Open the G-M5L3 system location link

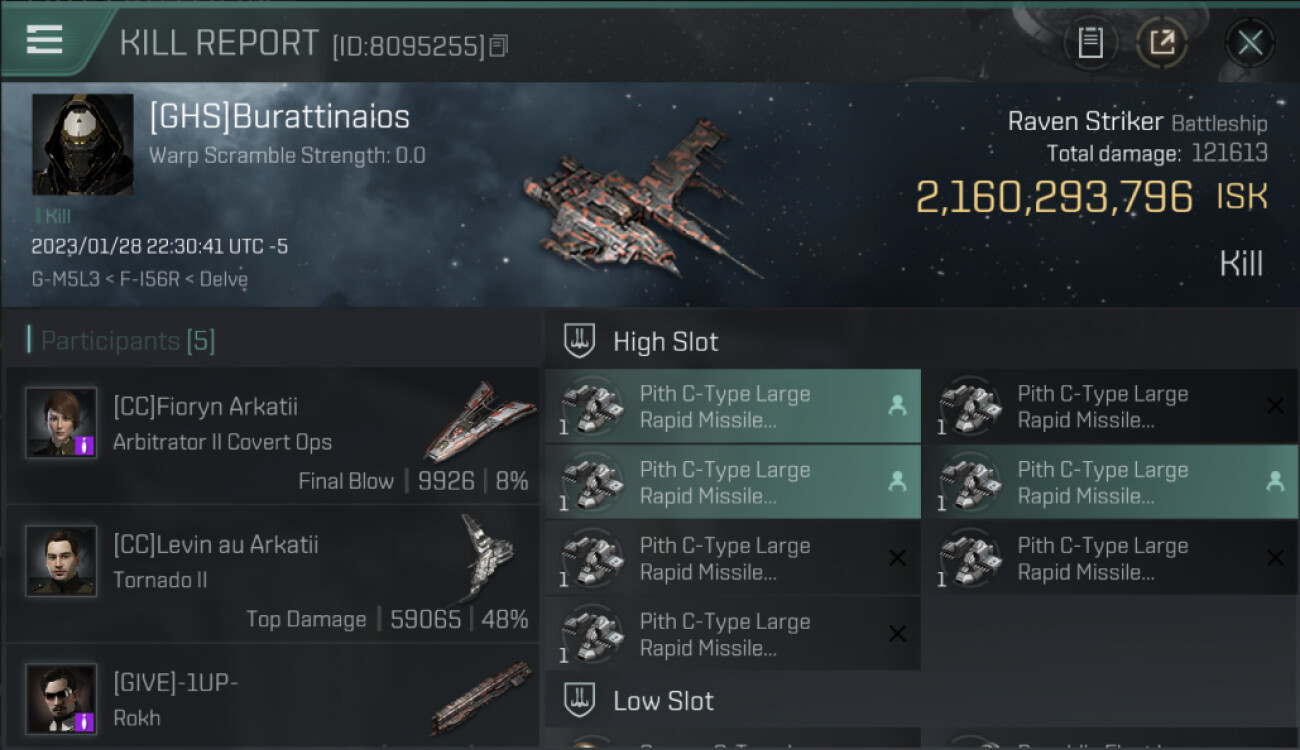[x=65, y=280]
